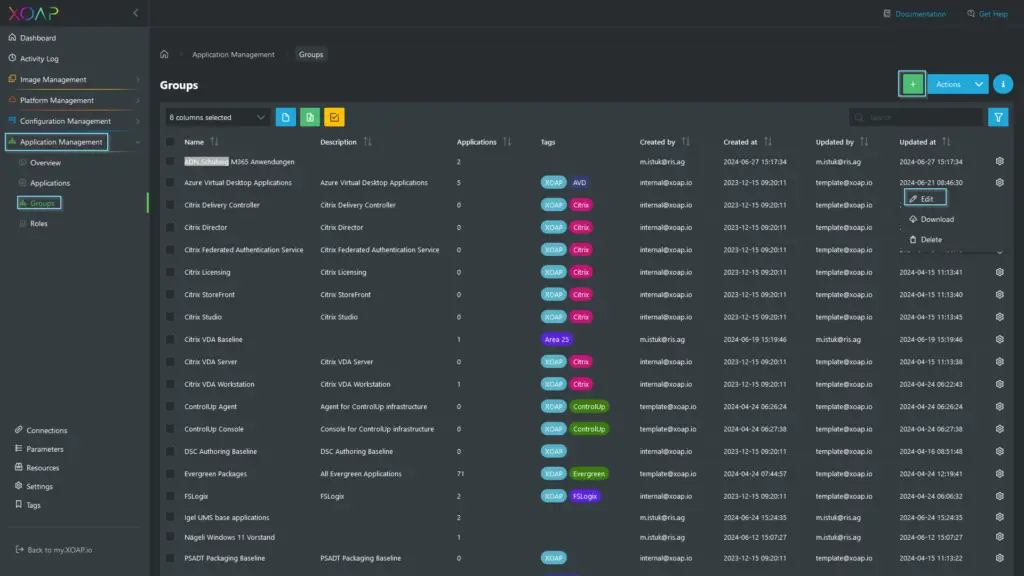Choose Edit from the row context menu
Screen dimensions: 1024x576
click(x=925, y=199)
